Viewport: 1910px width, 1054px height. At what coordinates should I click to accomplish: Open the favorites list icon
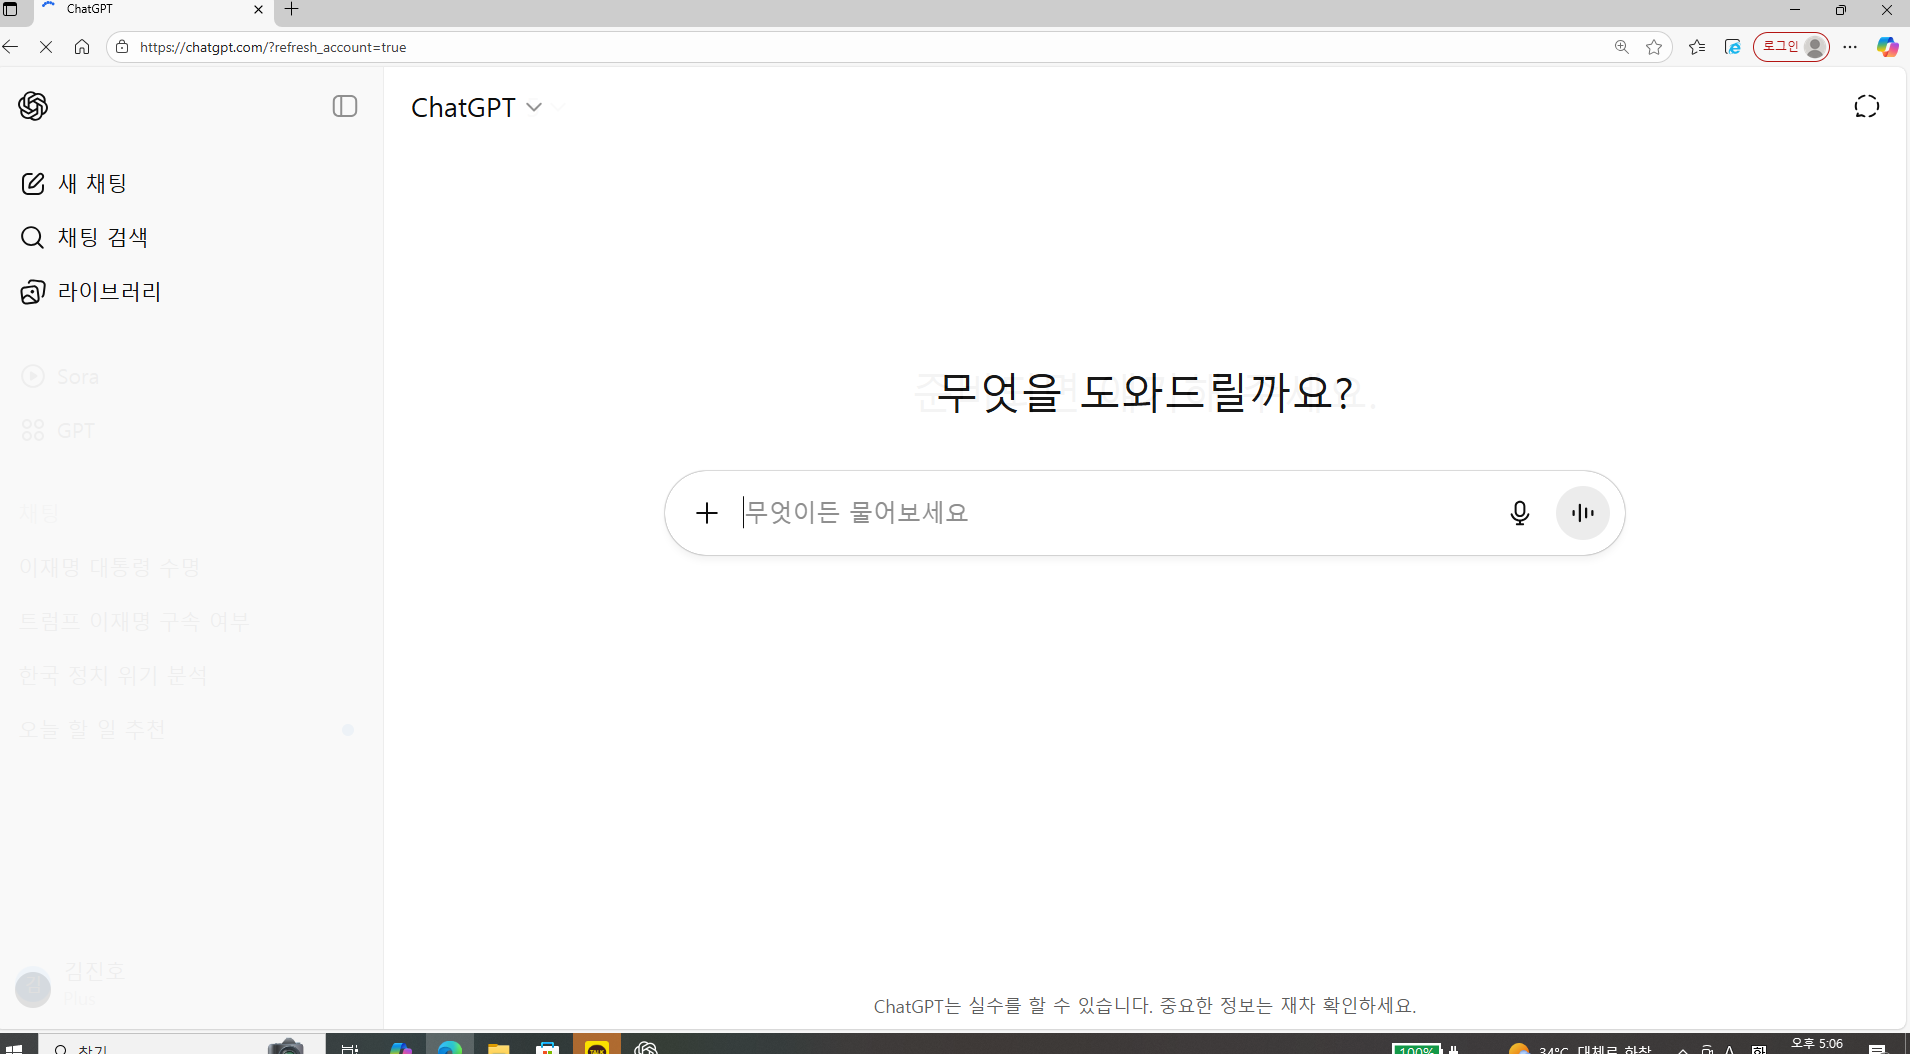pos(1697,47)
